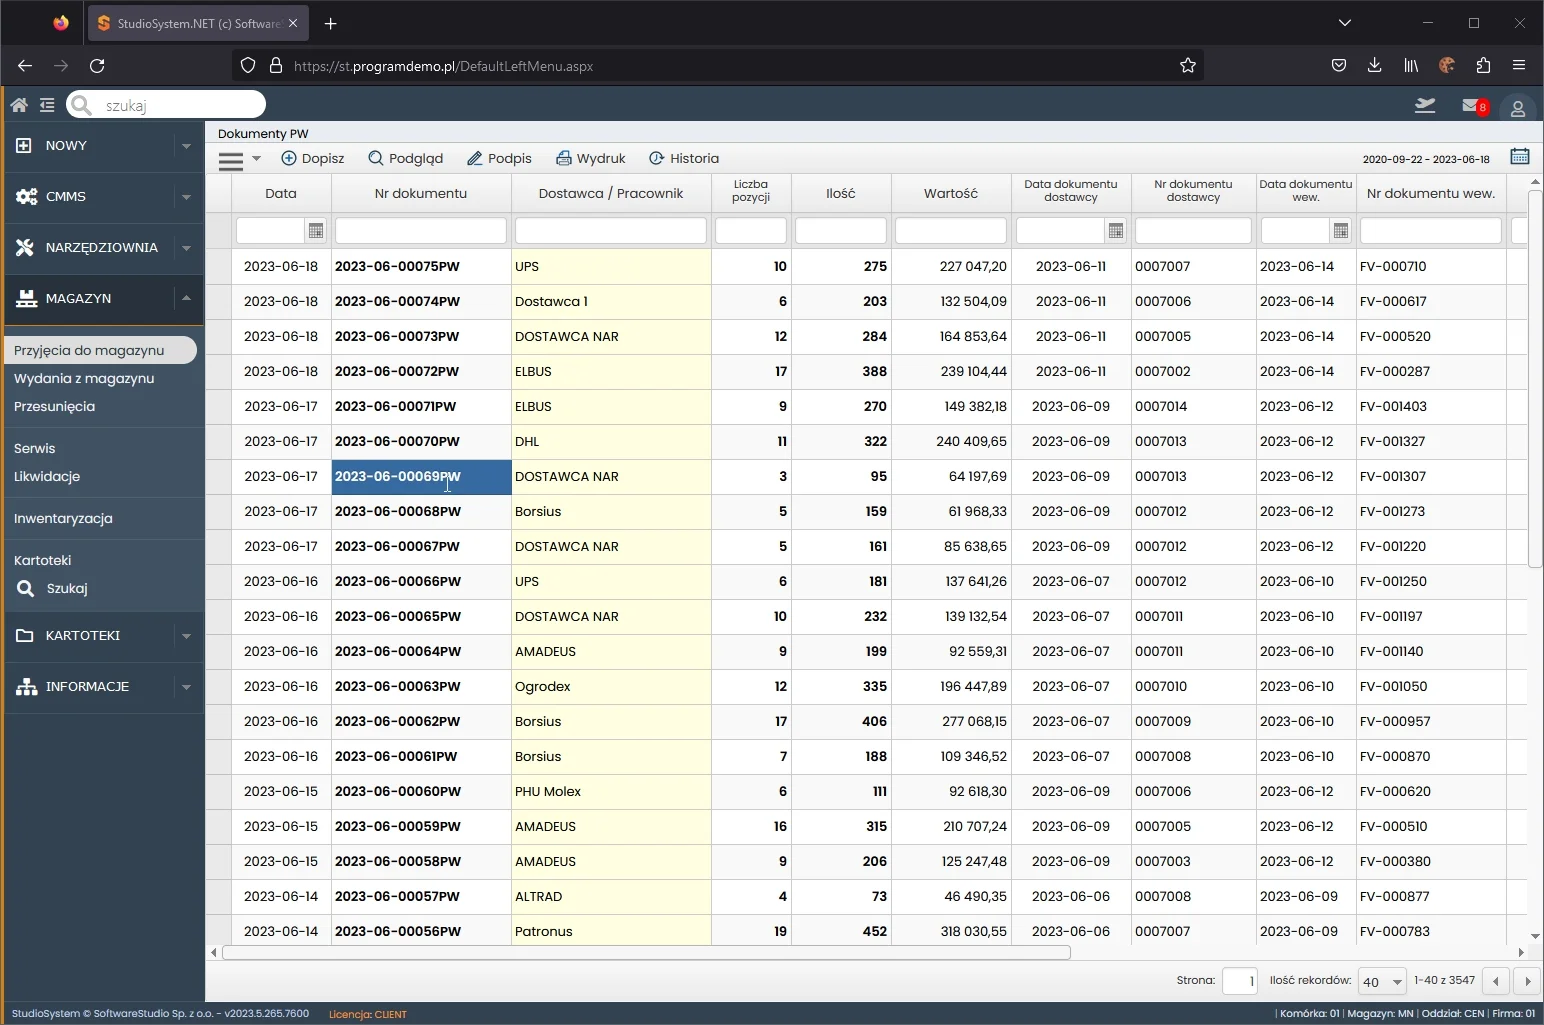This screenshot has height=1025, width=1544.
Task: Collapse the MAGAZYN menu section
Action: click(x=186, y=298)
